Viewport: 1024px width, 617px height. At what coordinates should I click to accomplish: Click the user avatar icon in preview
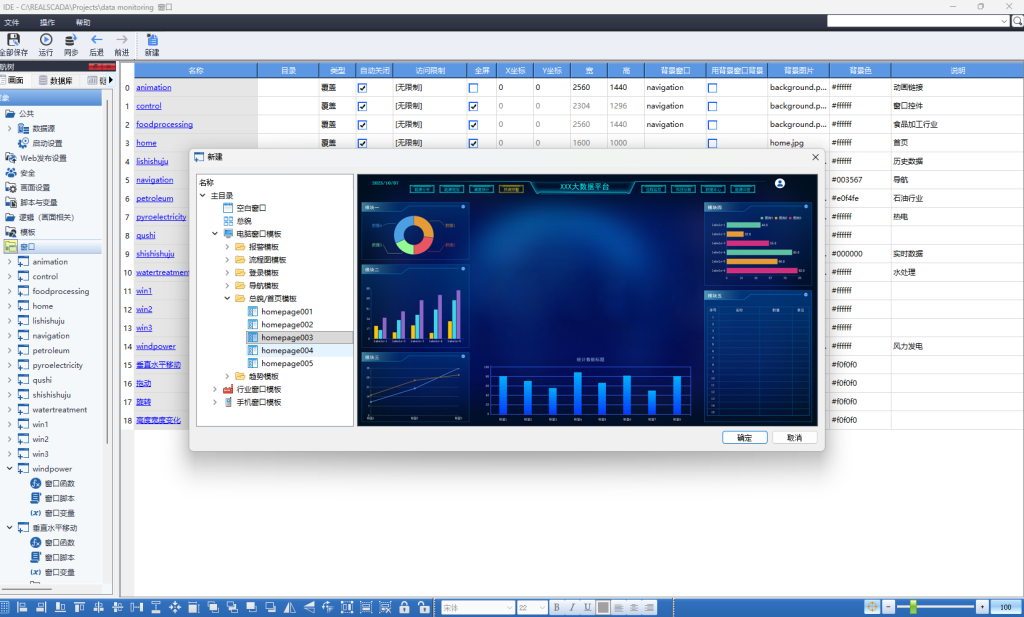(x=779, y=184)
